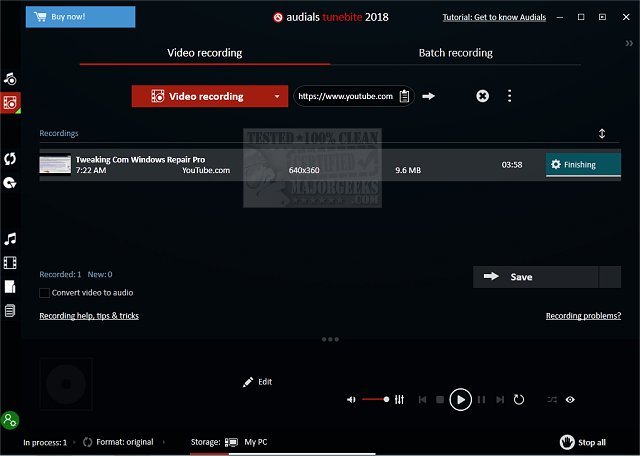Click the album art disc placeholder
This screenshot has height=456, width=640.
[66, 384]
